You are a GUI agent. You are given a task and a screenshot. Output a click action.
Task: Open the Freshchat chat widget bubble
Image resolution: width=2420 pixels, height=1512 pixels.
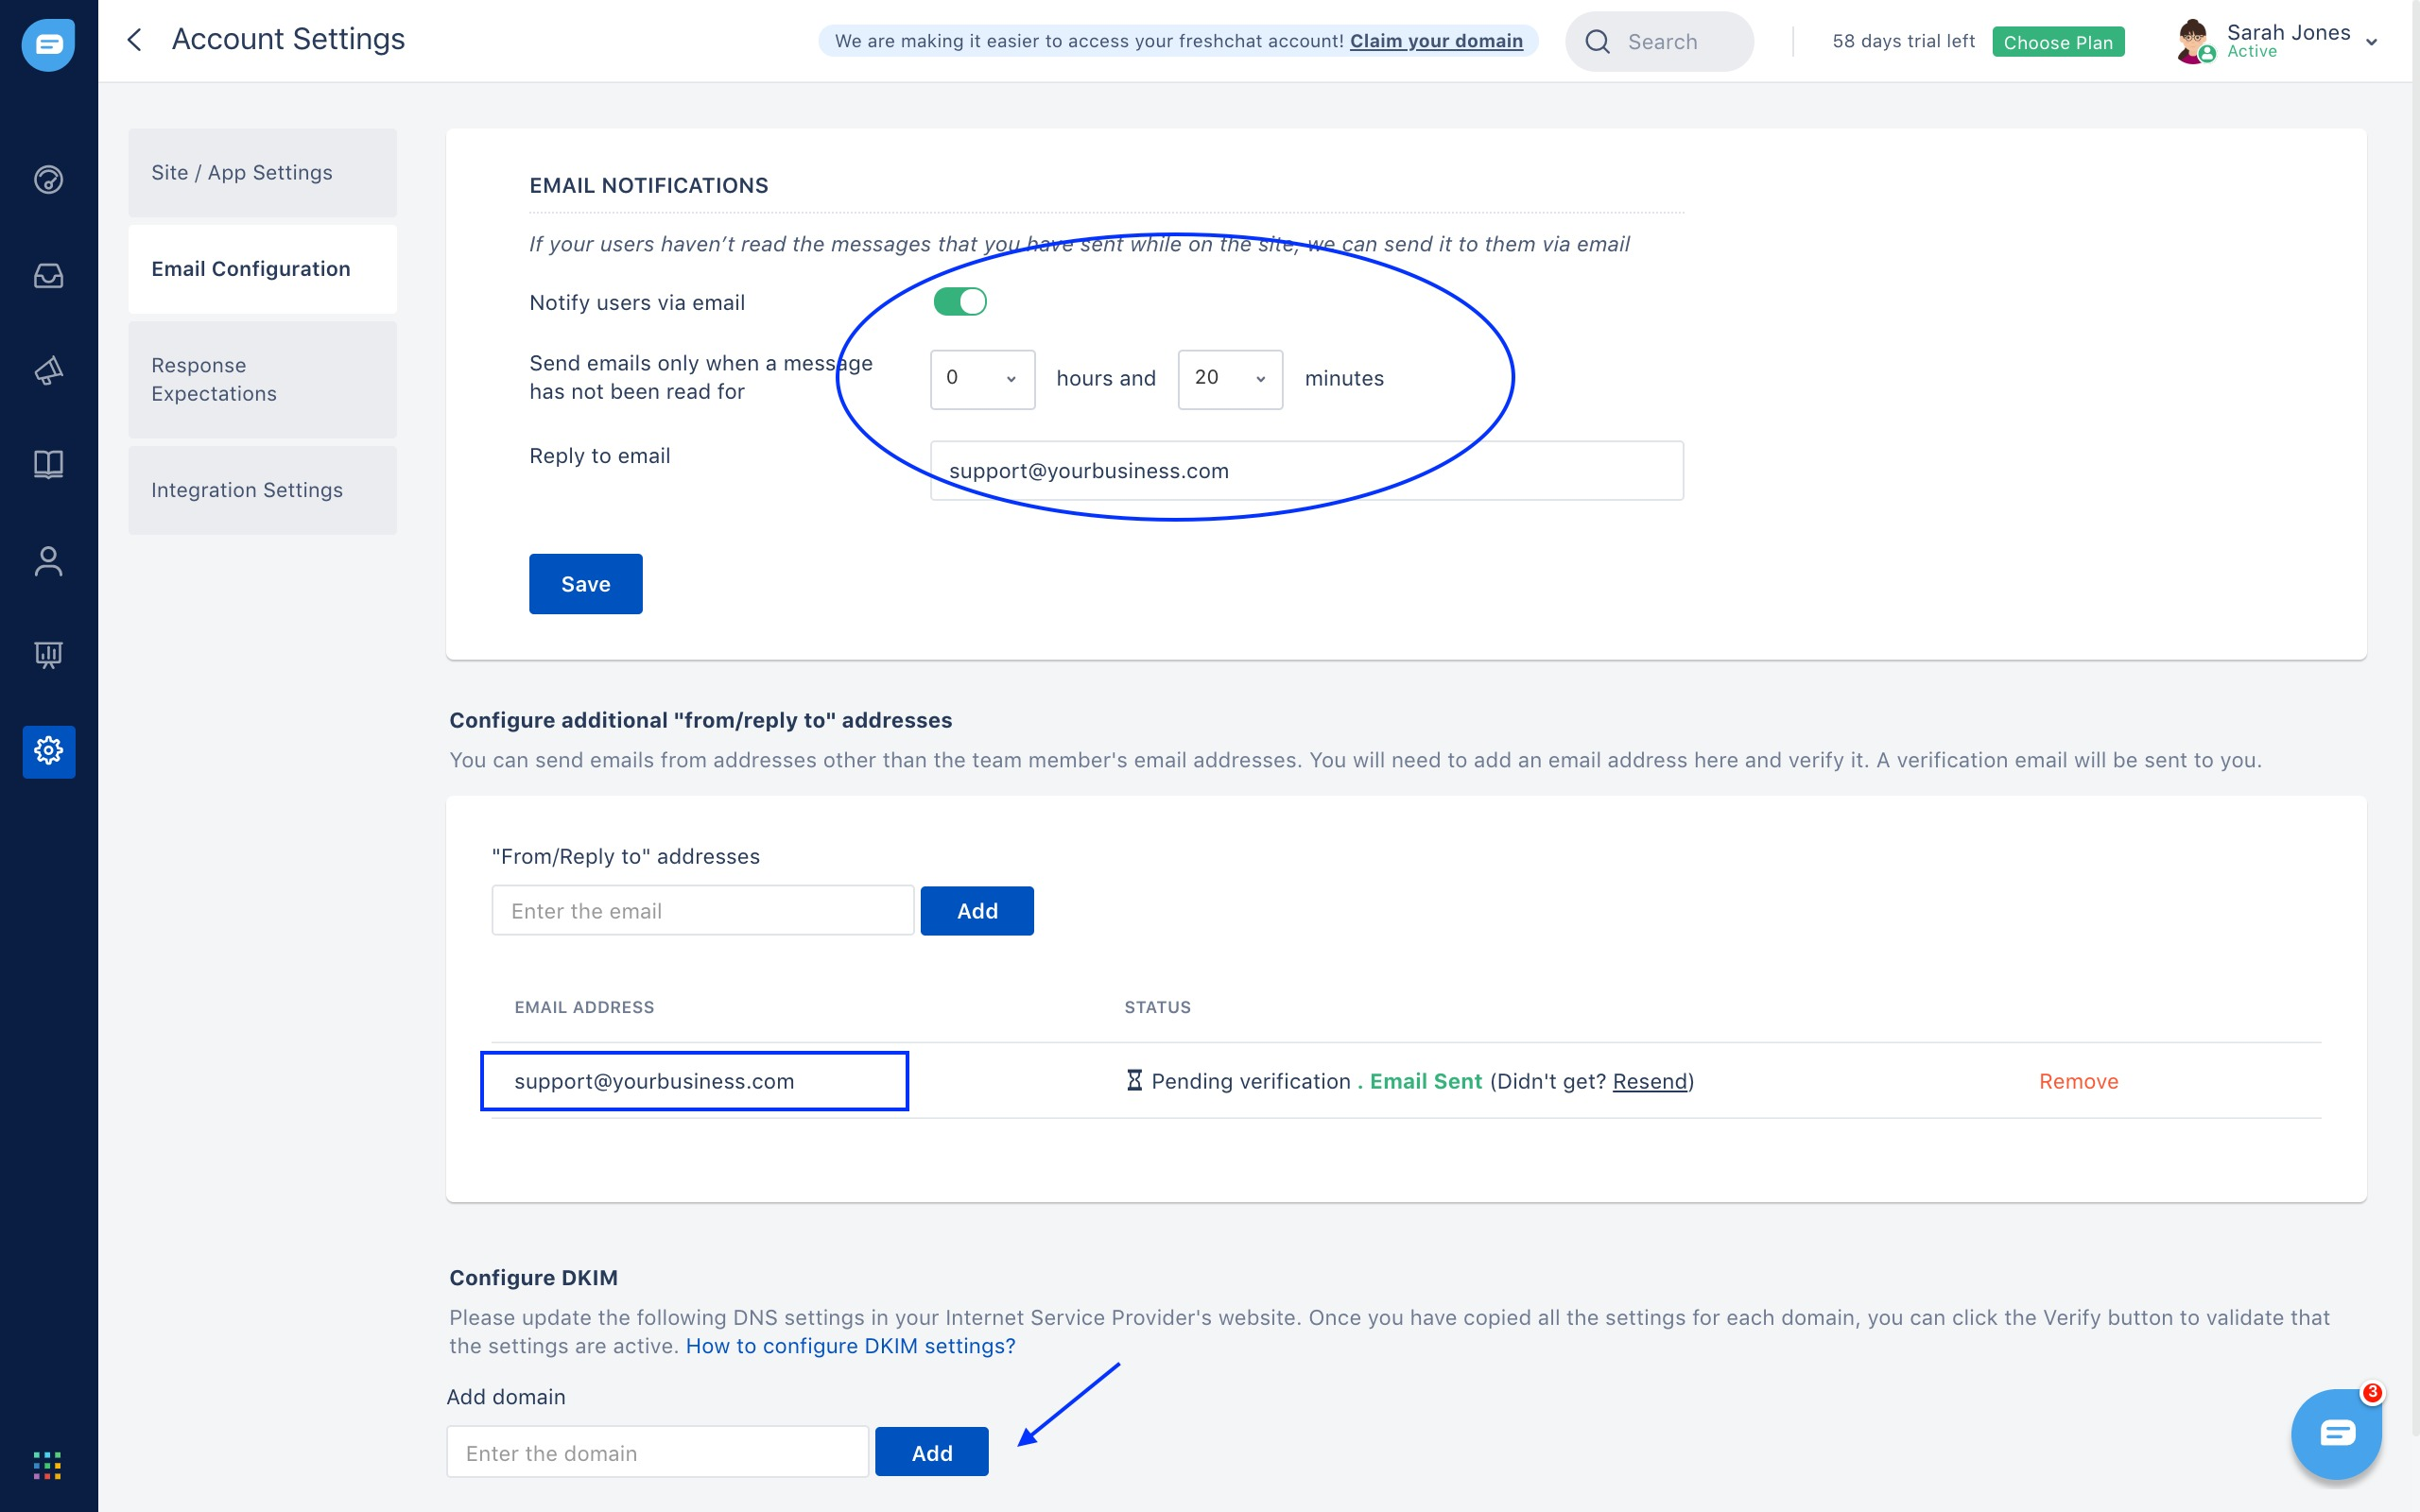pyautogui.click(x=2335, y=1434)
